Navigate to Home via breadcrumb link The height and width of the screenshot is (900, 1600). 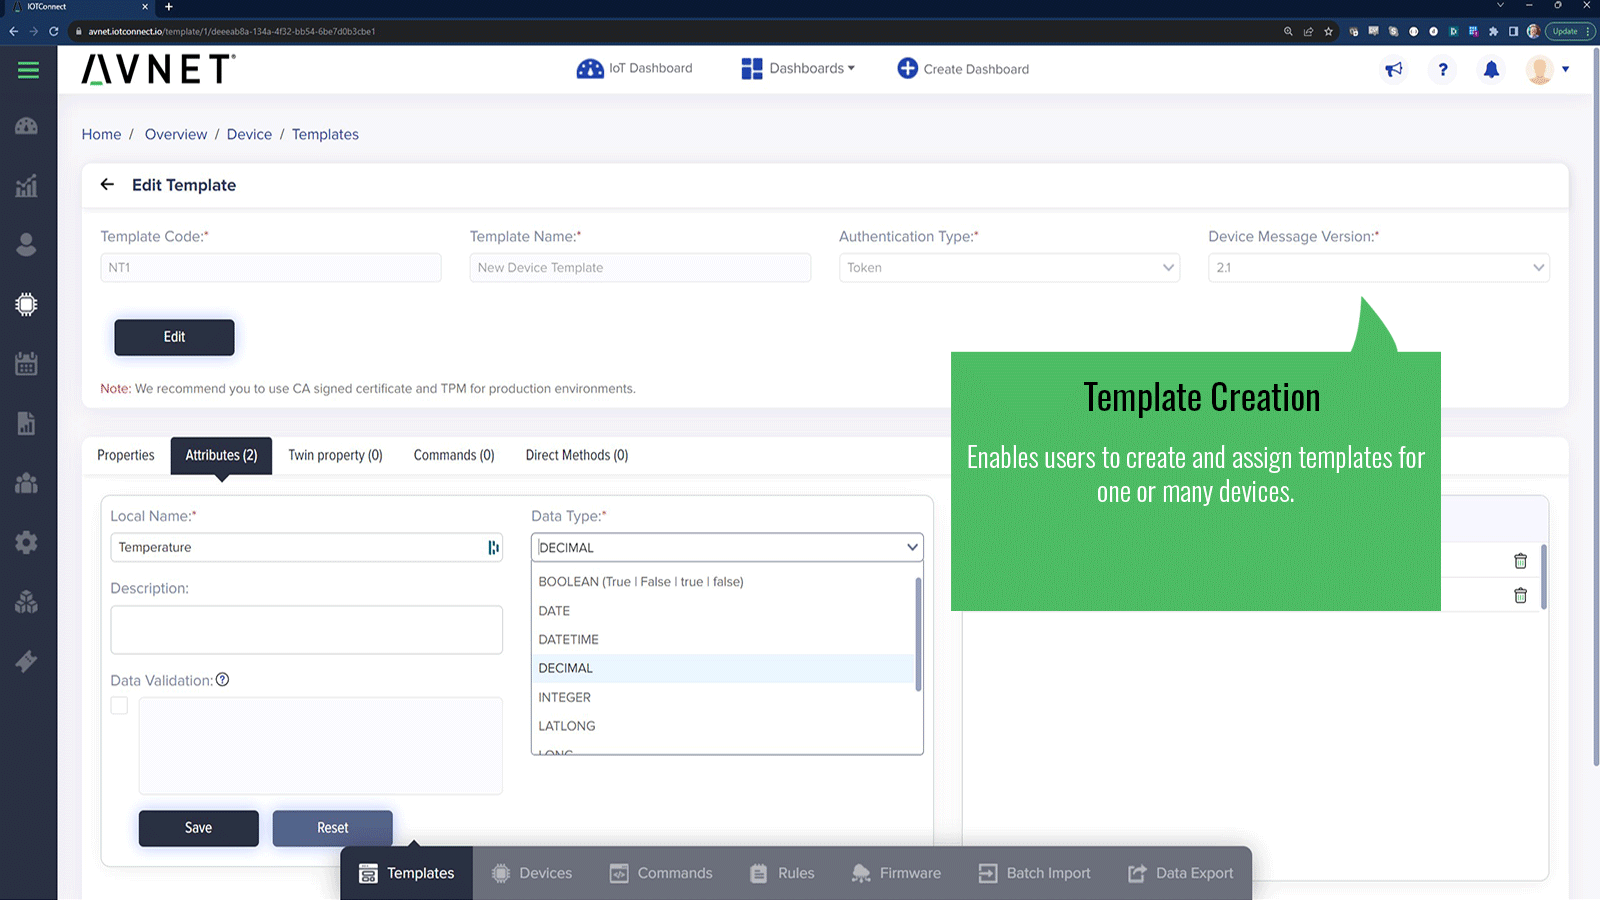click(101, 134)
